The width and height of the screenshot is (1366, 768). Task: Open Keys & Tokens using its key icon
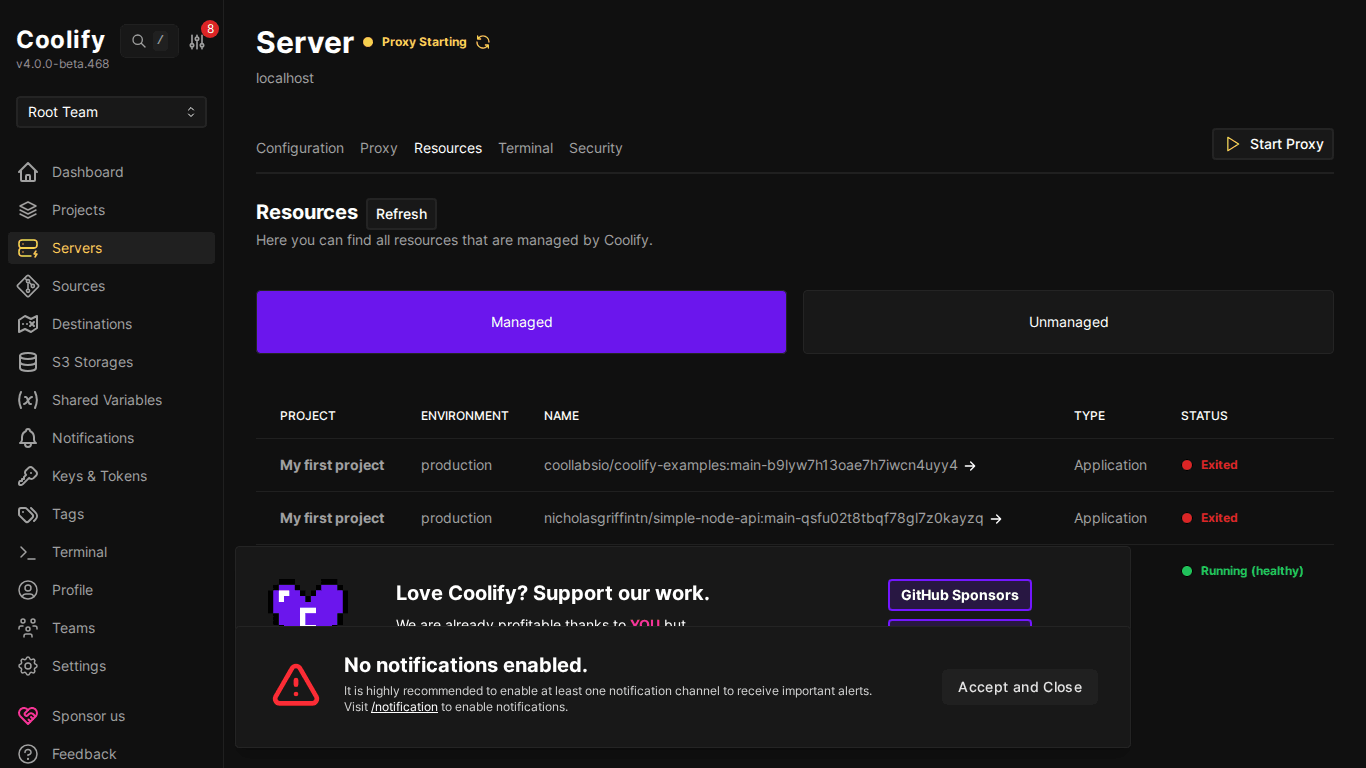29,476
